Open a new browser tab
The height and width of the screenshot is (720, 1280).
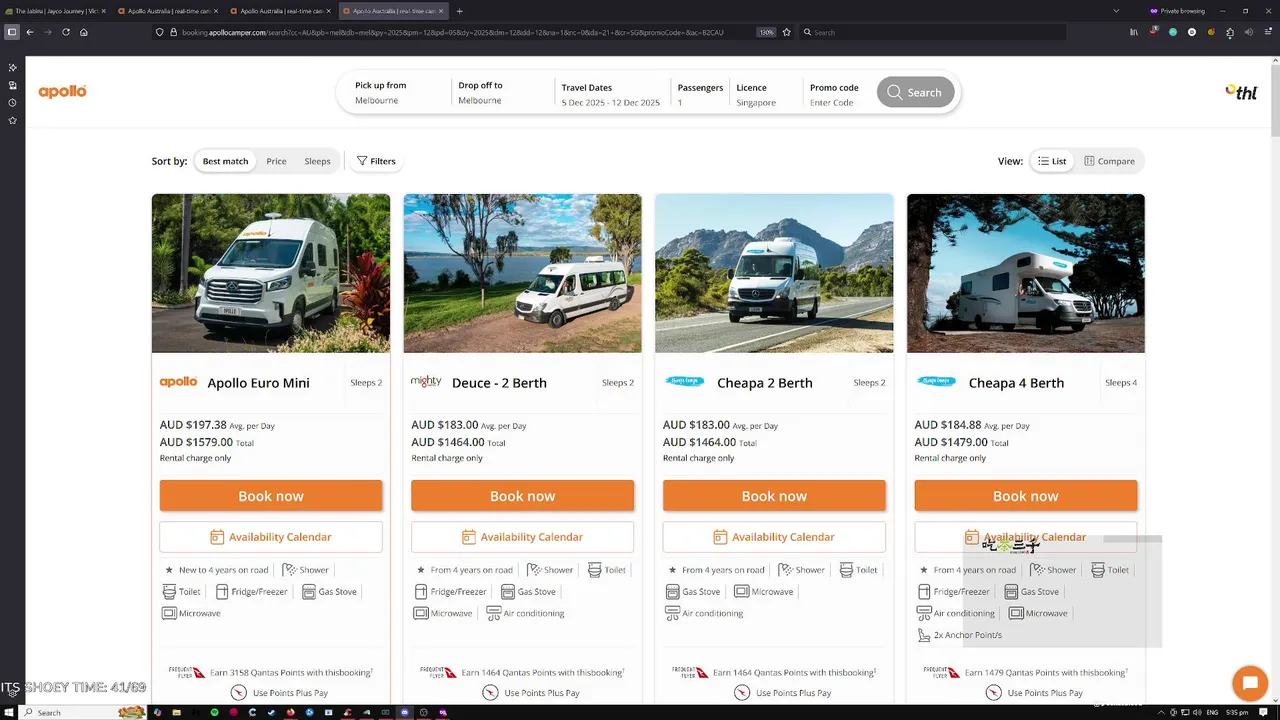[x=459, y=11]
